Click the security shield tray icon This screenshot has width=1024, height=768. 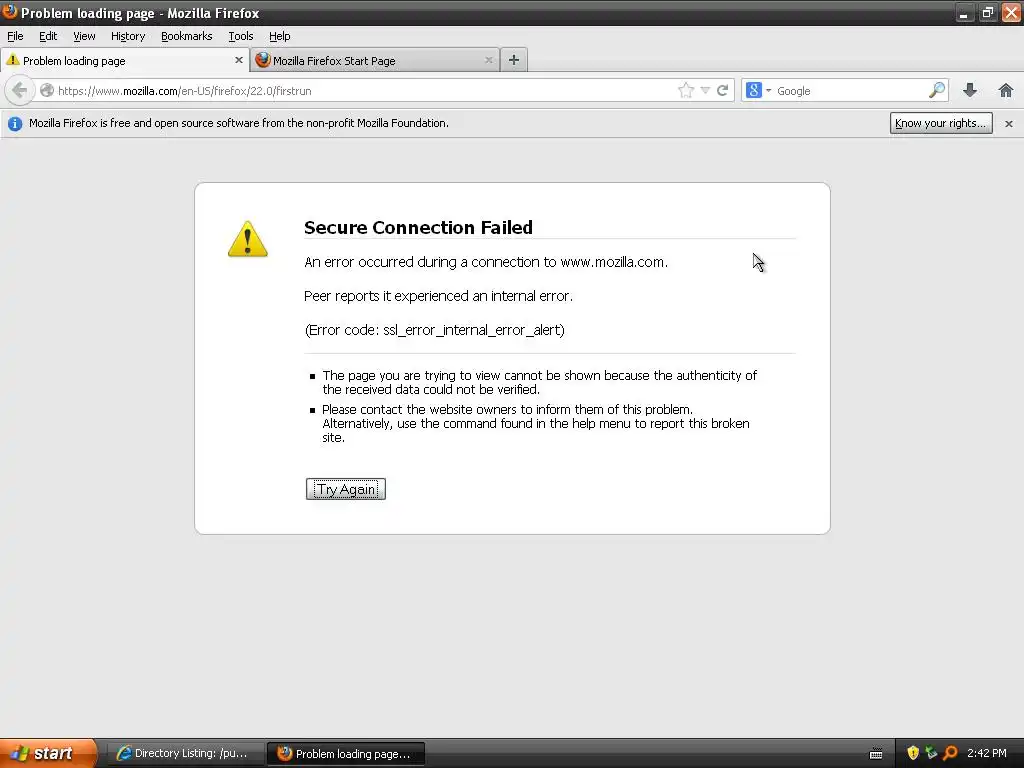pos(912,753)
